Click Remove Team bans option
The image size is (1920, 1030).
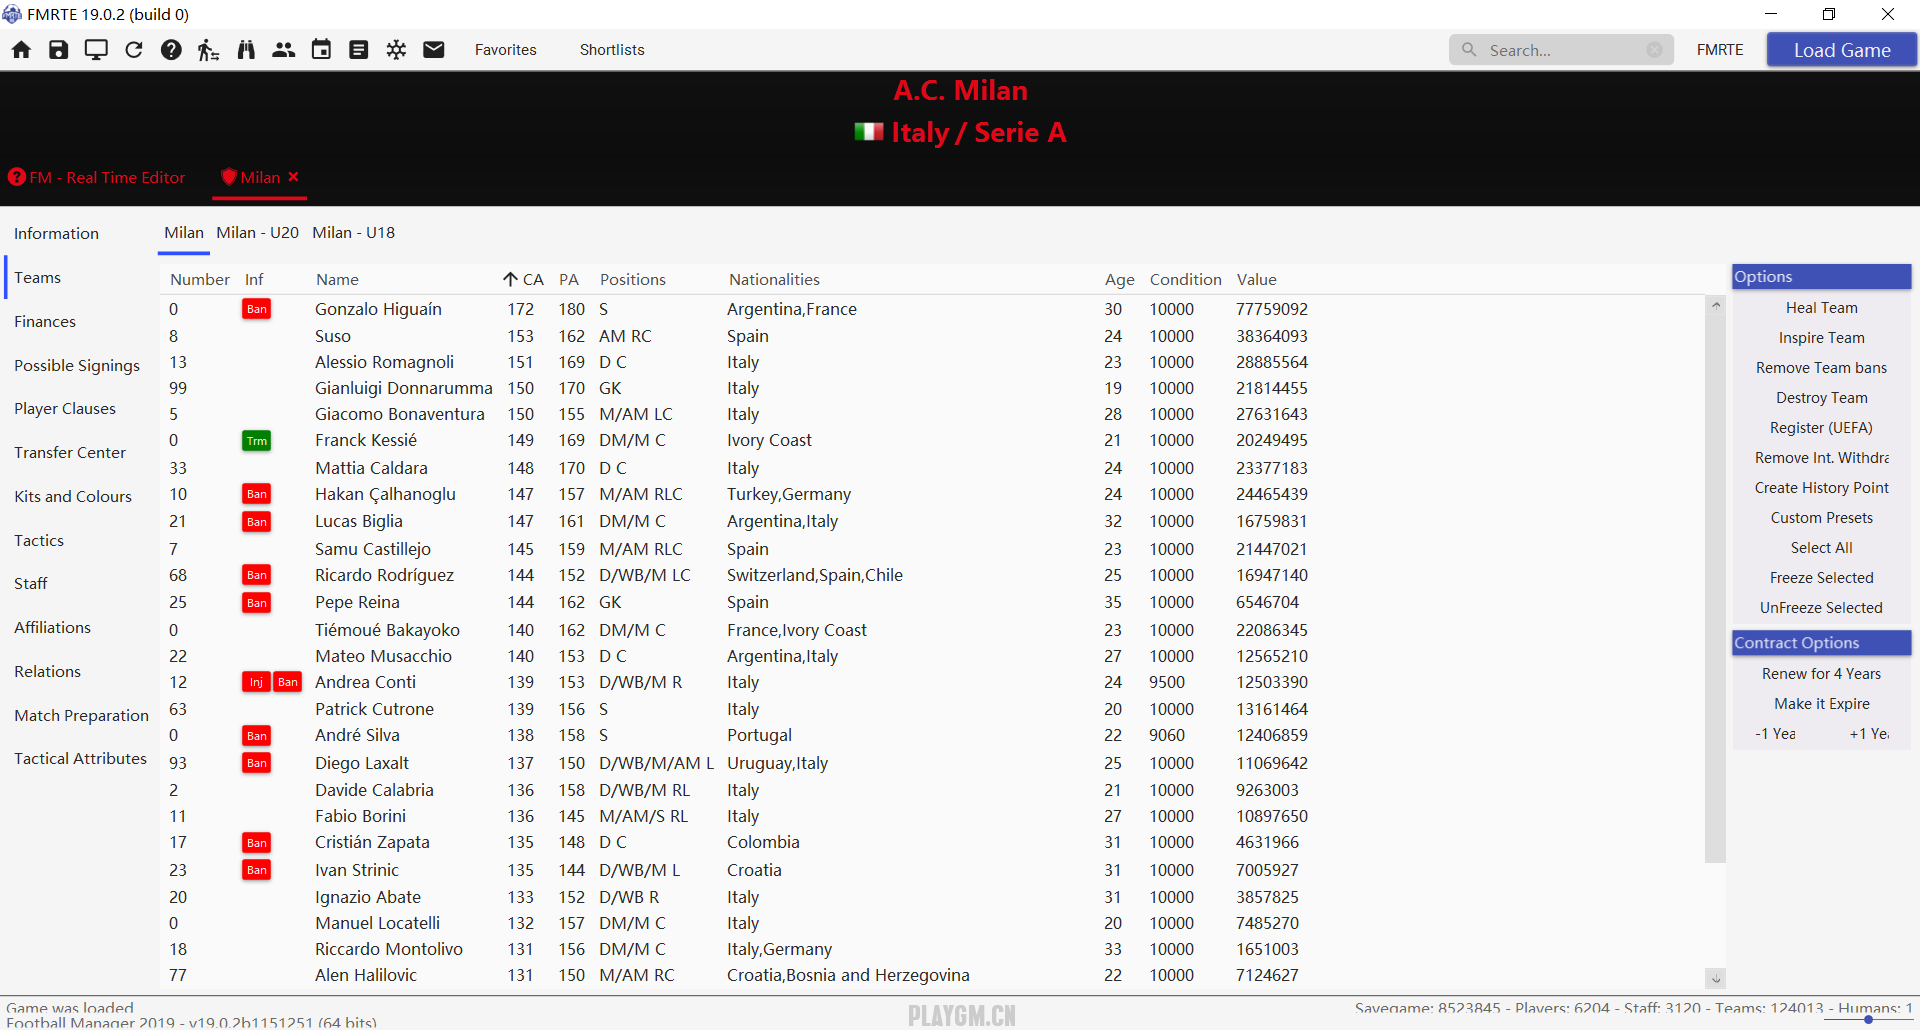point(1822,368)
